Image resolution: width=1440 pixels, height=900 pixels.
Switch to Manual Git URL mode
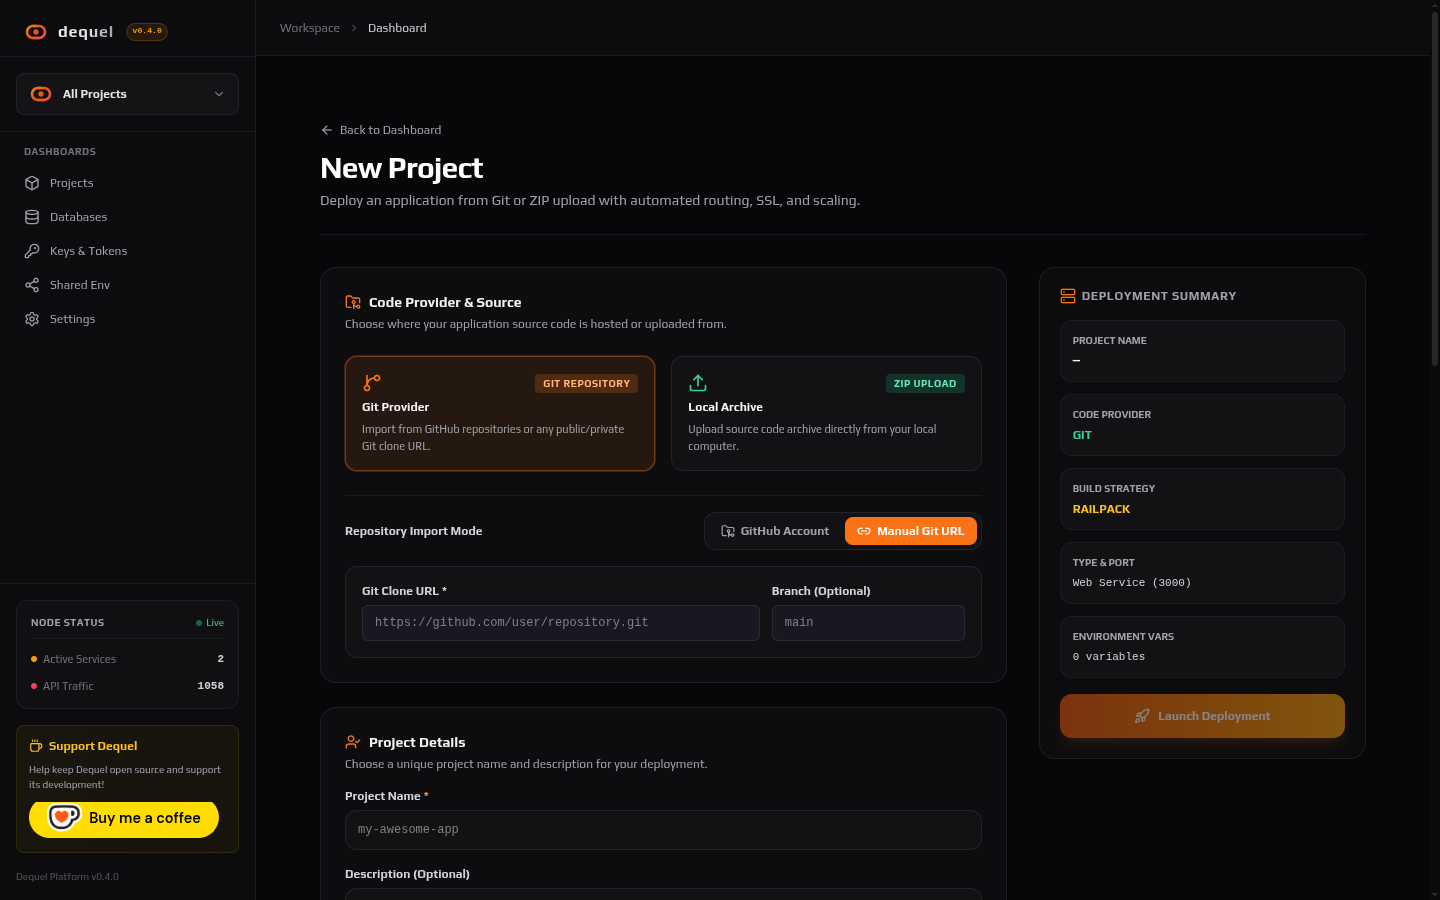pyautogui.click(x=911, y=531)
